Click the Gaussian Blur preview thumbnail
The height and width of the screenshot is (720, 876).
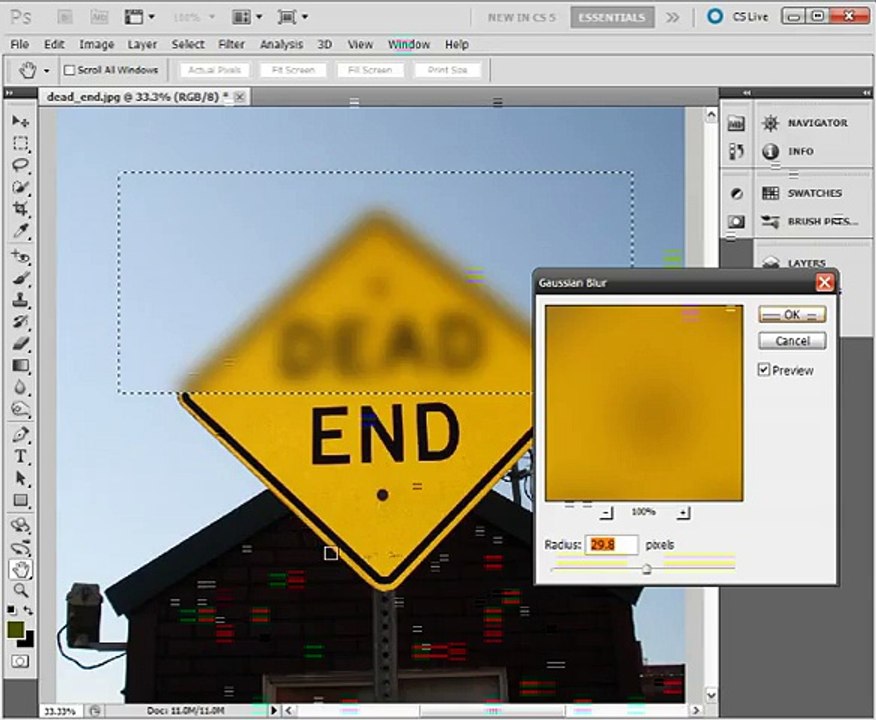pos(644,403)
